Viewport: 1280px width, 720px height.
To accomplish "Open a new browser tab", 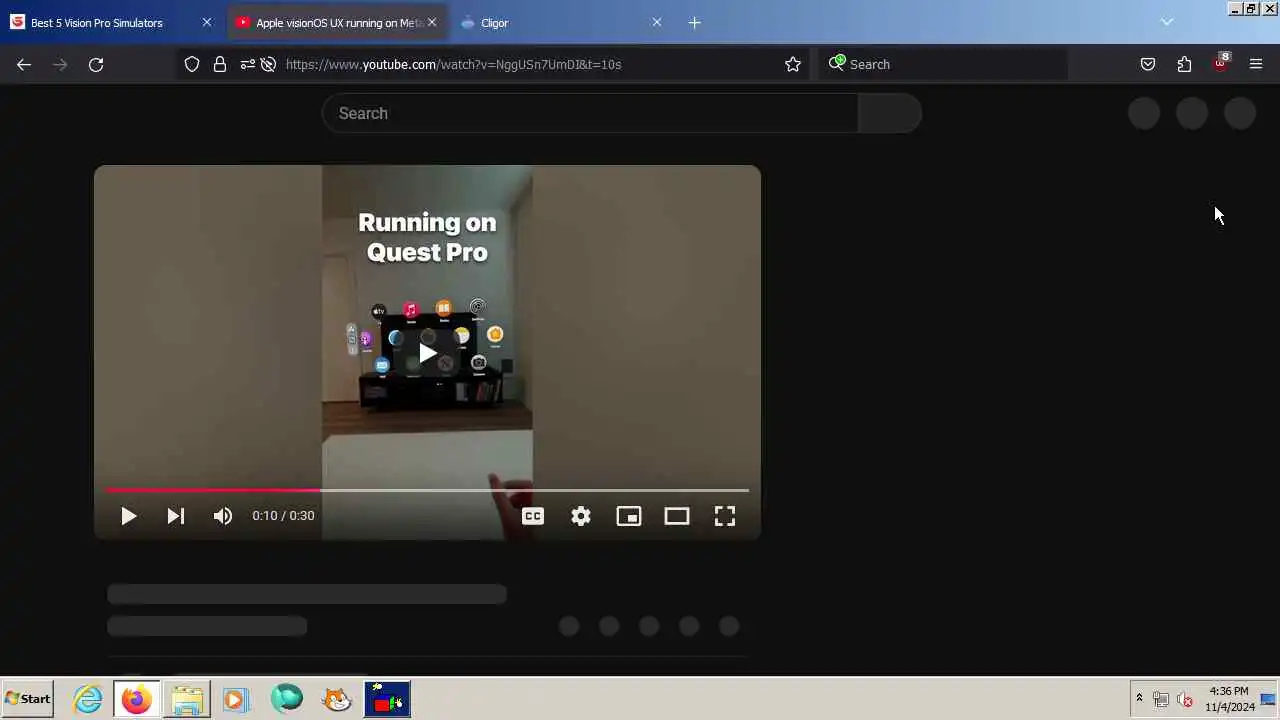I will (x=695, y=22).
